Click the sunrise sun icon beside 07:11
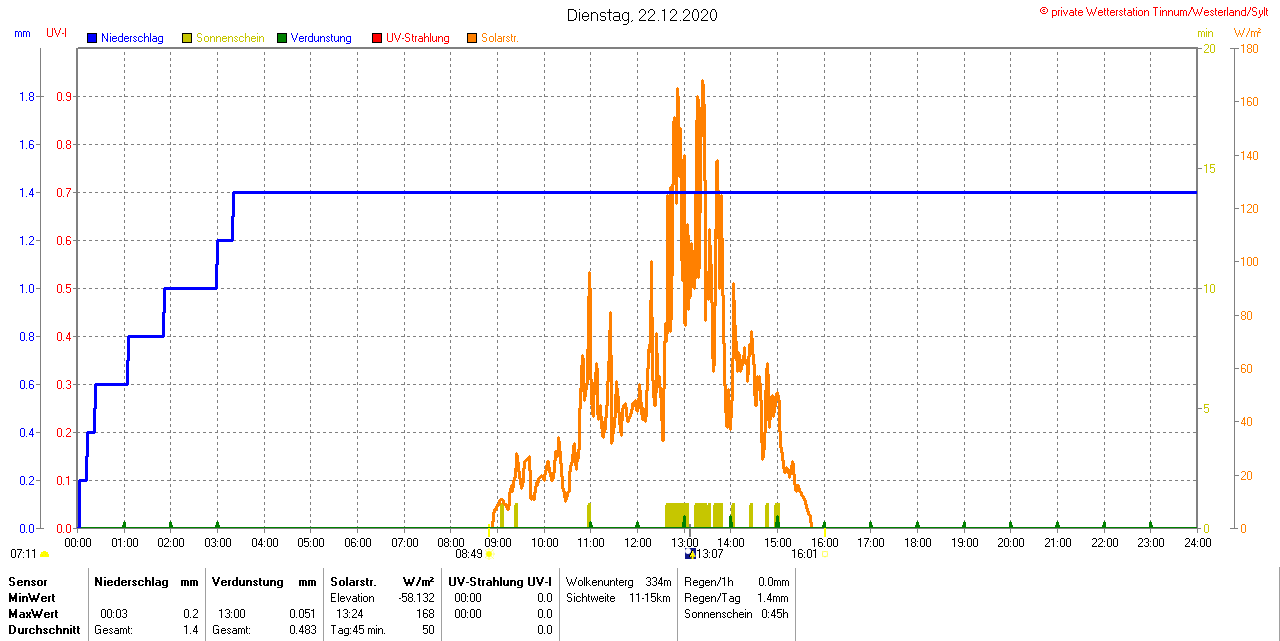The height and width of the screenshot is (641, 1280). pos(44,554)
